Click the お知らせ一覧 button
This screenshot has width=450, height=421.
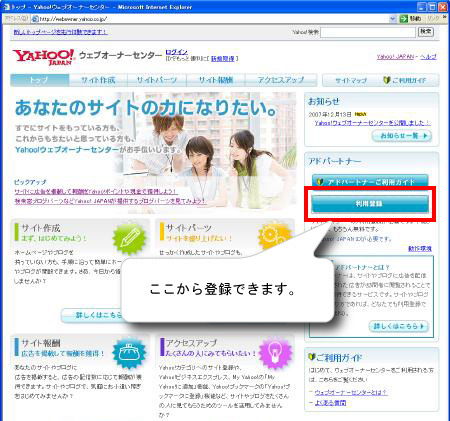point(402,136)
